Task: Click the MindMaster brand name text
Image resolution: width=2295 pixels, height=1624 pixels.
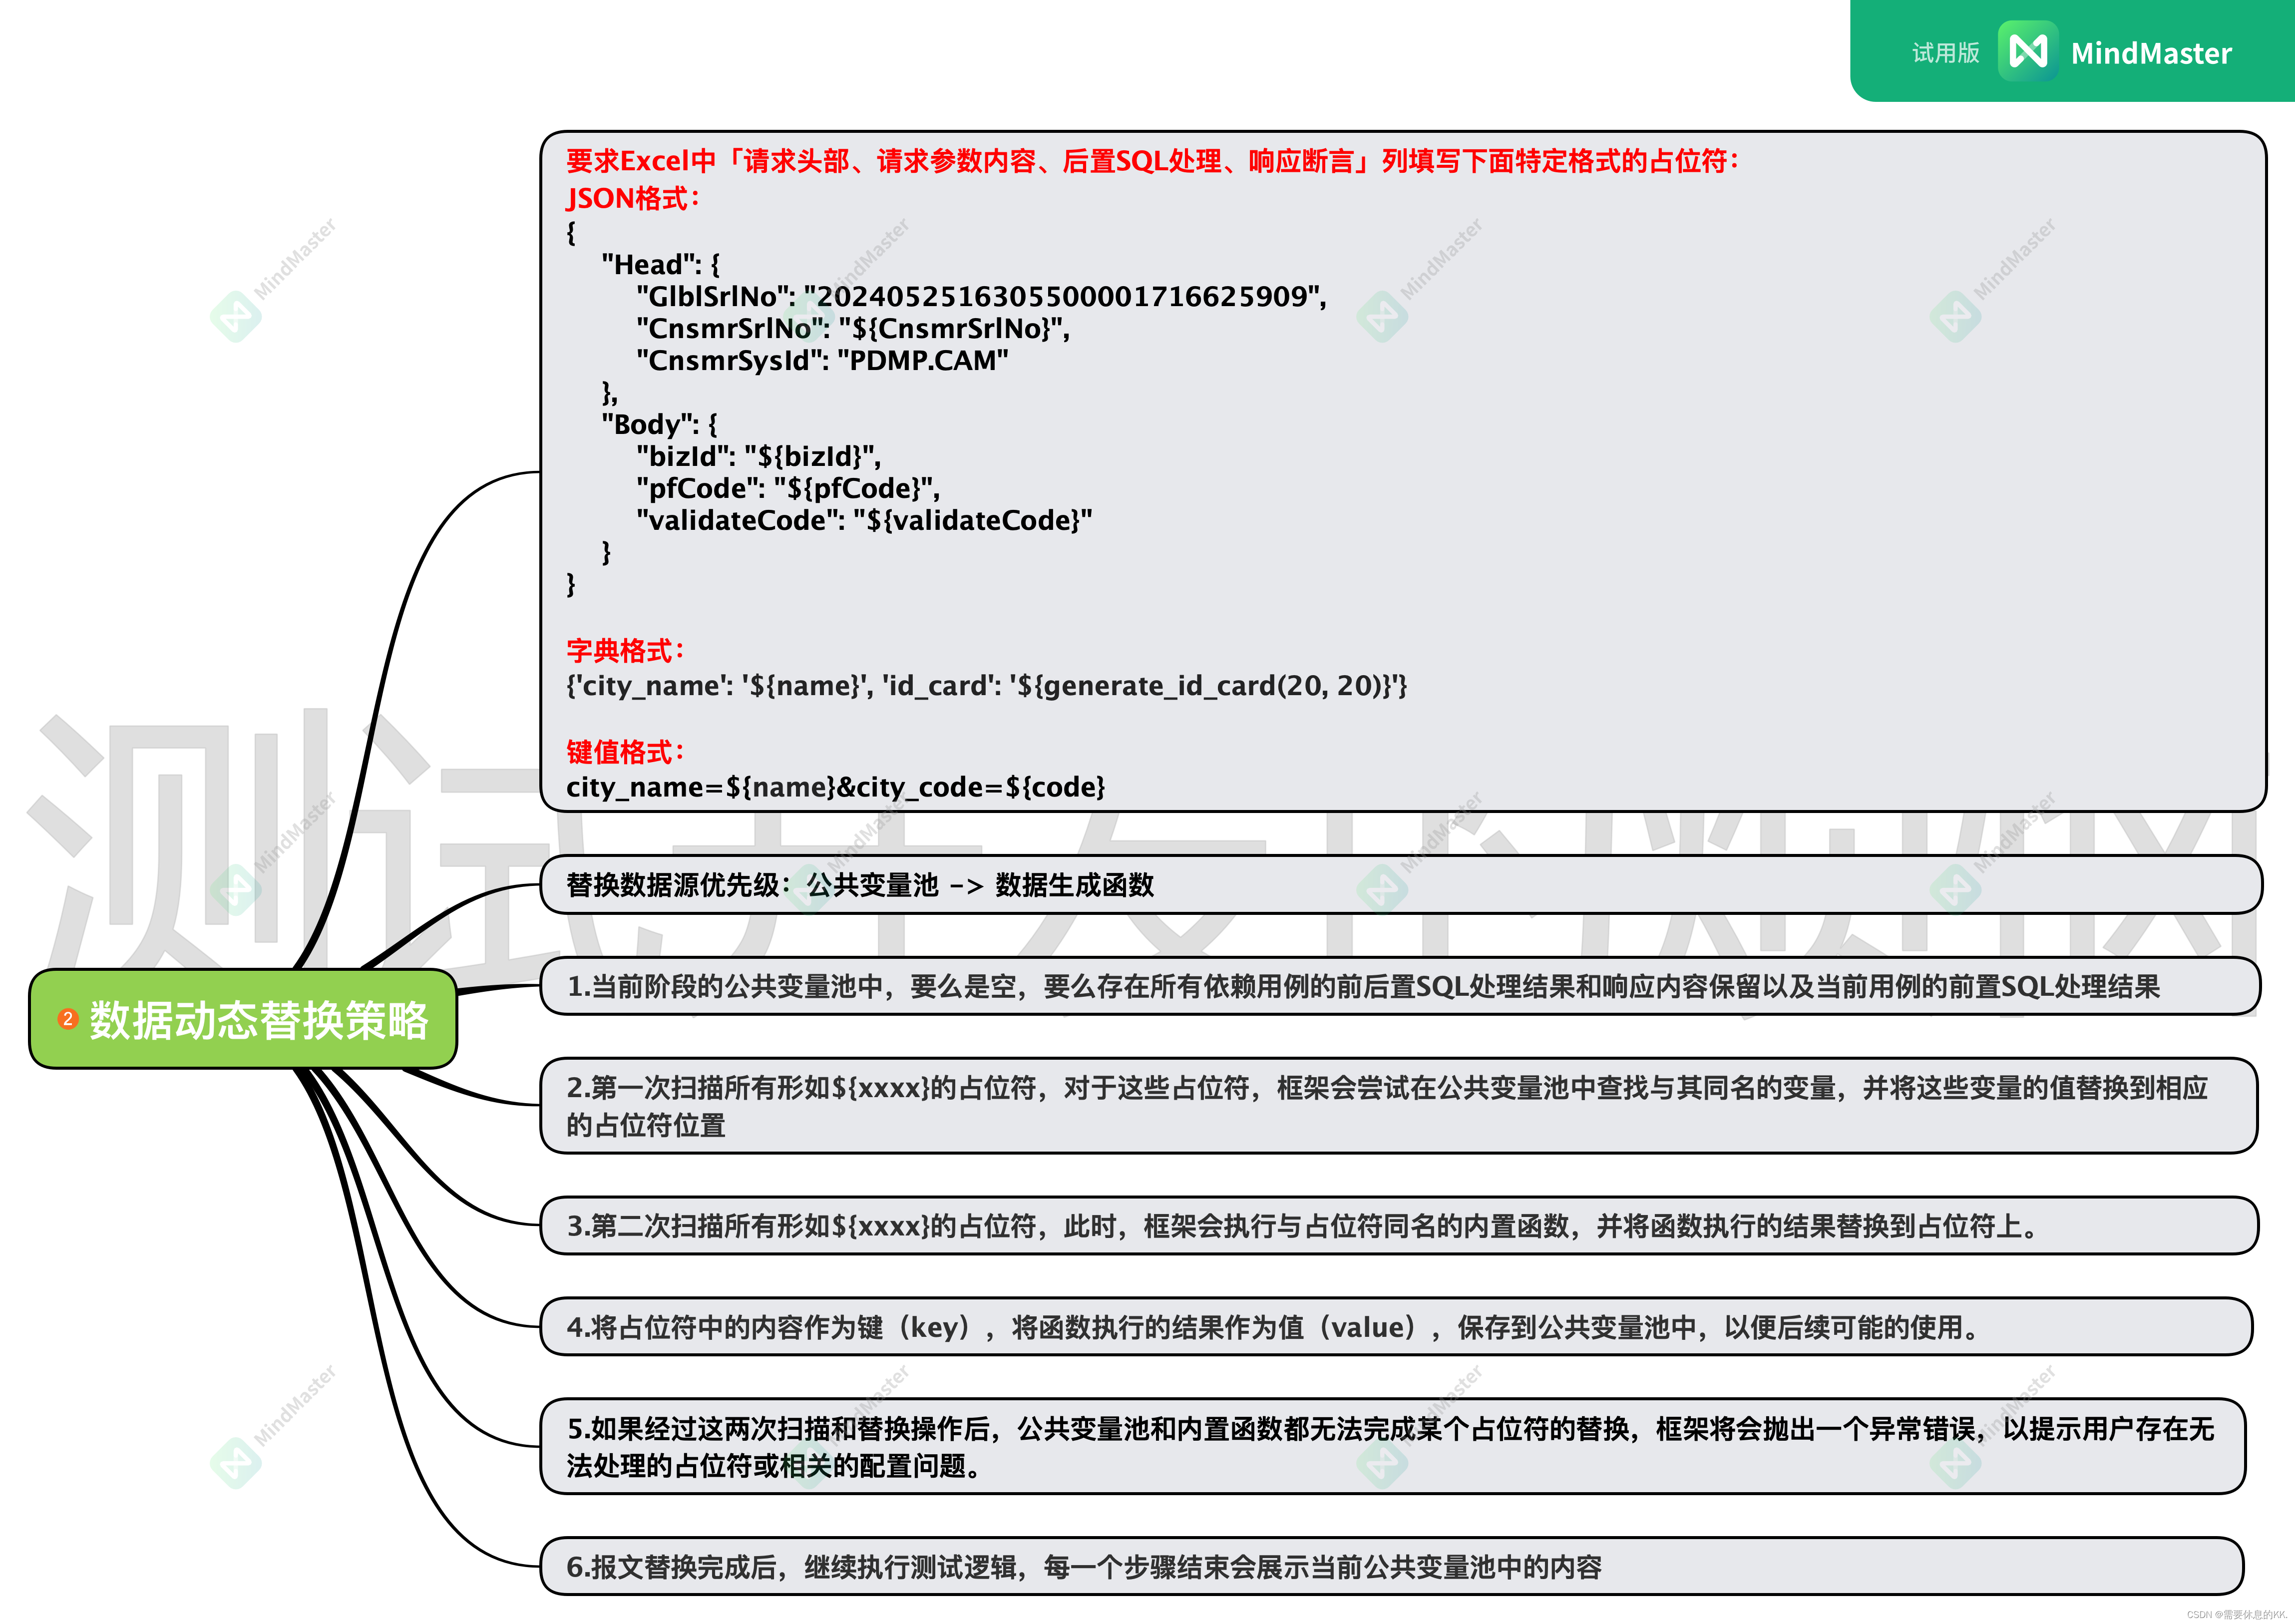Action: tap(2151, 53)
